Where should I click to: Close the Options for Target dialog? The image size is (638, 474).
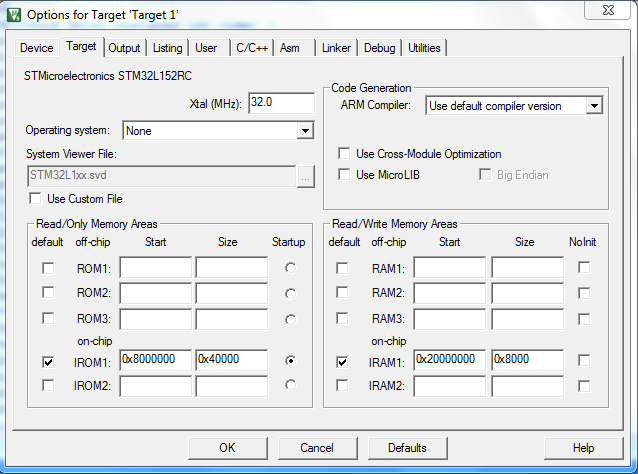(x=608, y=10)
